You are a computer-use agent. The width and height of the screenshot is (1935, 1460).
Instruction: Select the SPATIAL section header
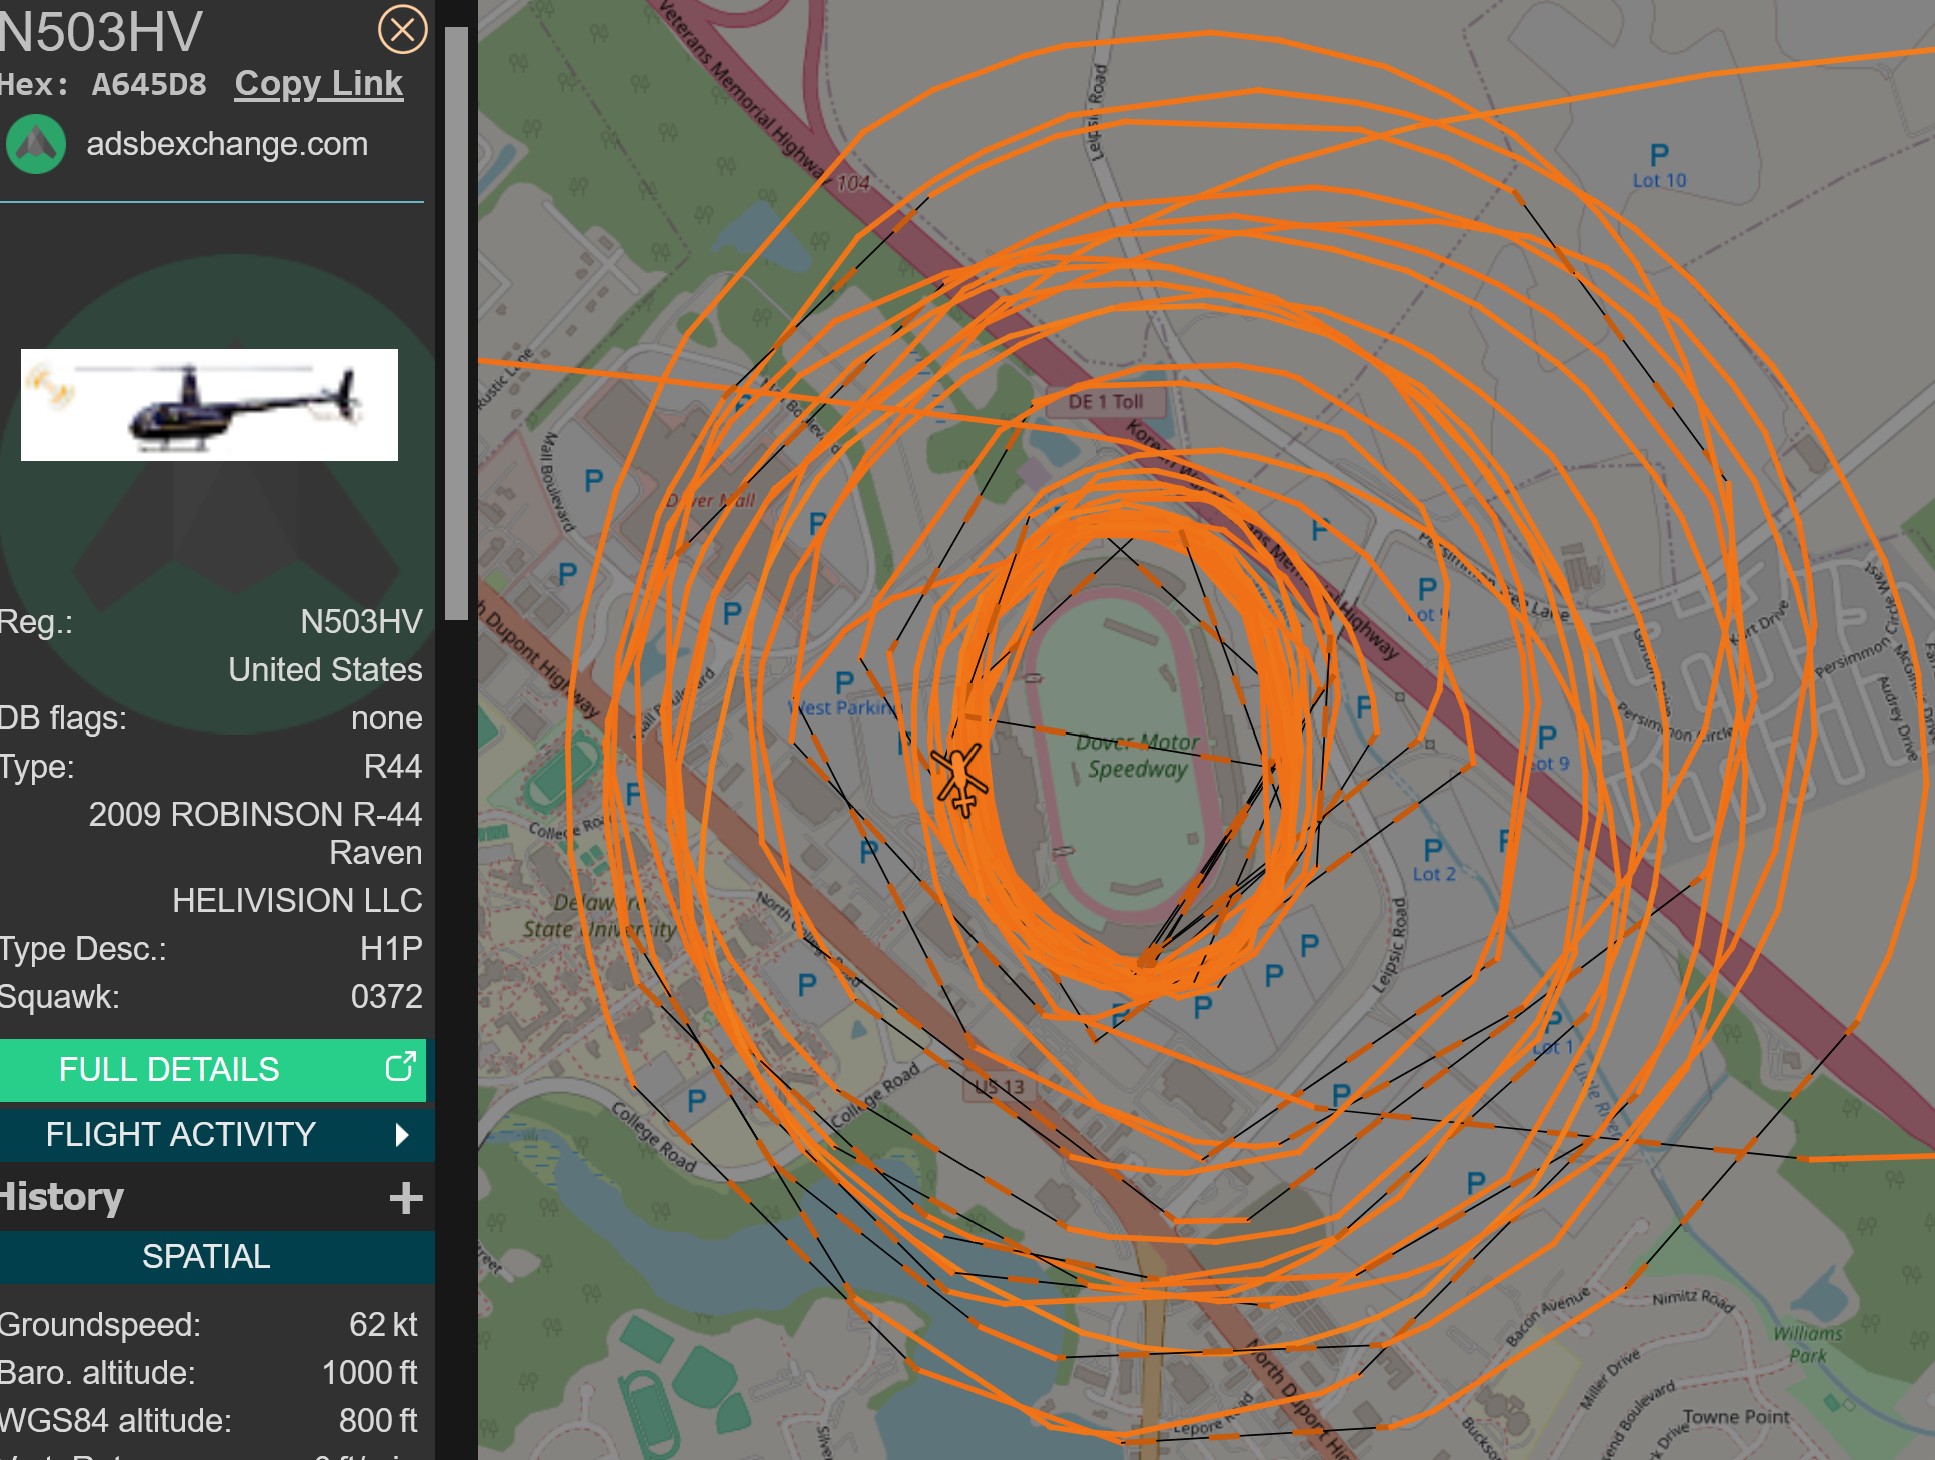pos(217,1256)
